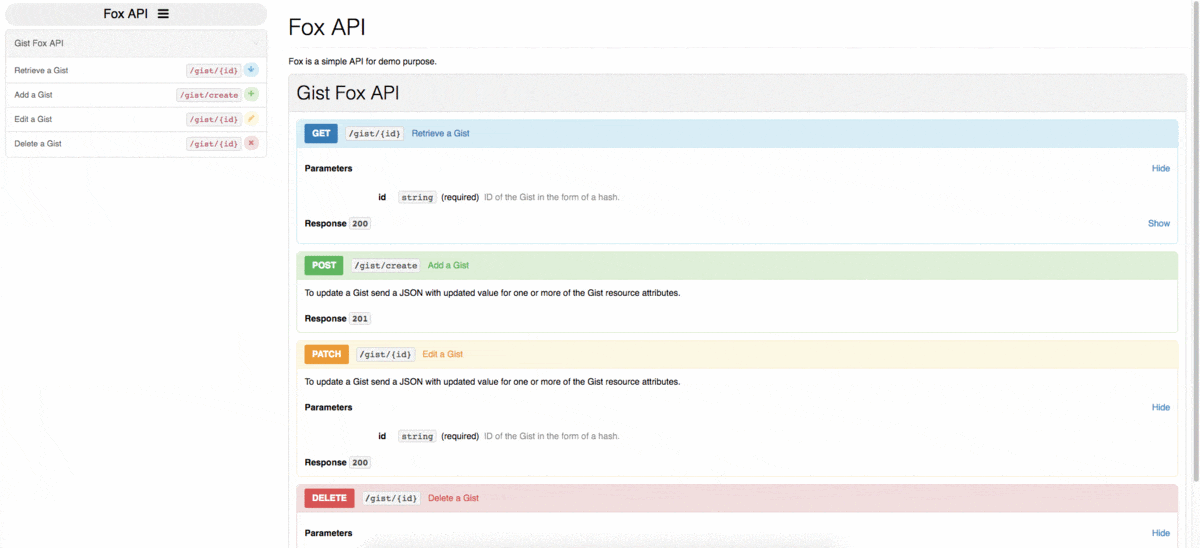Select Add a Gist in the sidebar
The height and width of the screenshot is (548, 1200).
(x=33, y=95)
